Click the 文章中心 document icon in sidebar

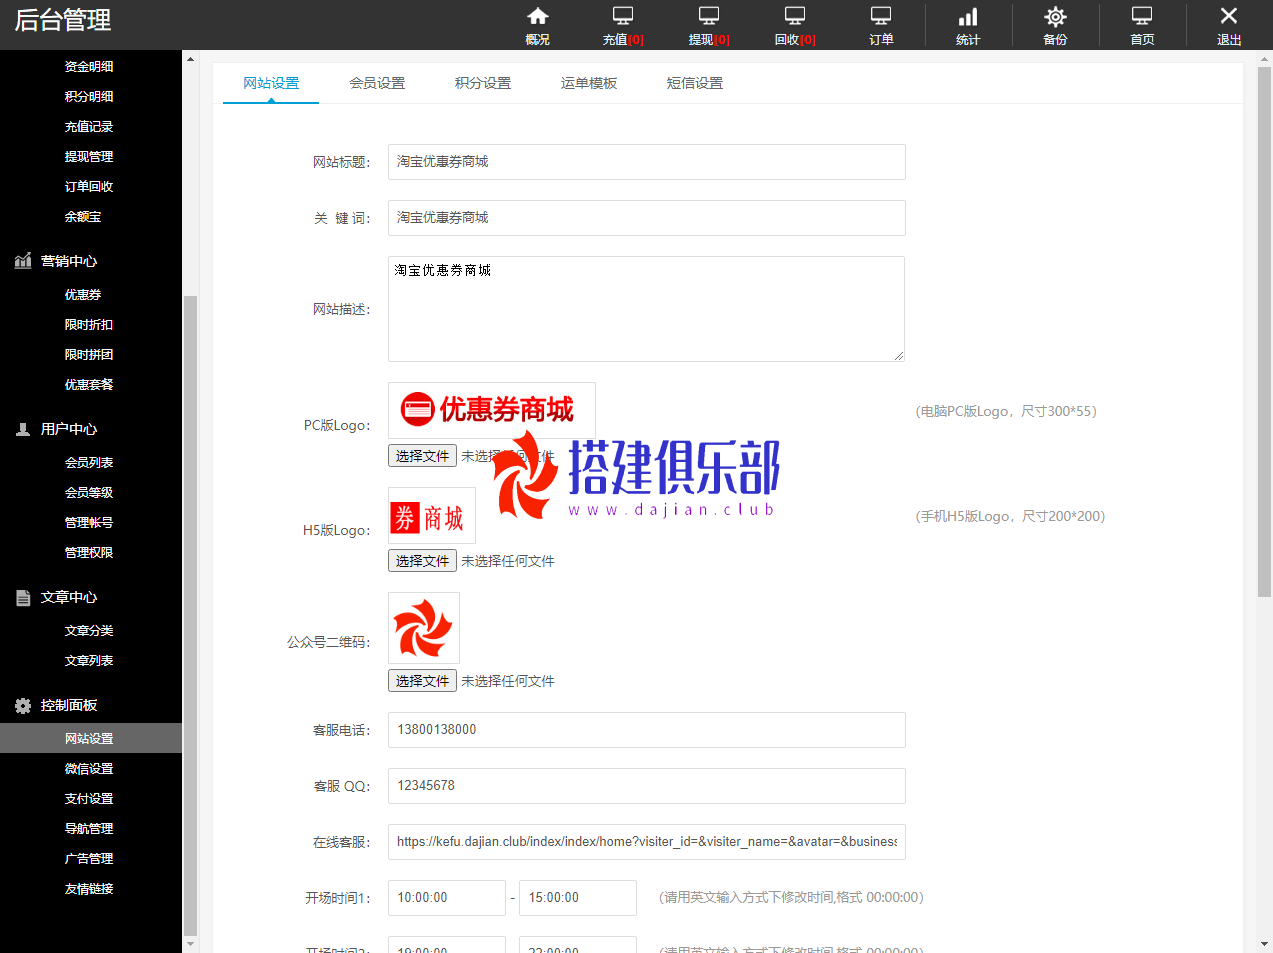[23, 597]
